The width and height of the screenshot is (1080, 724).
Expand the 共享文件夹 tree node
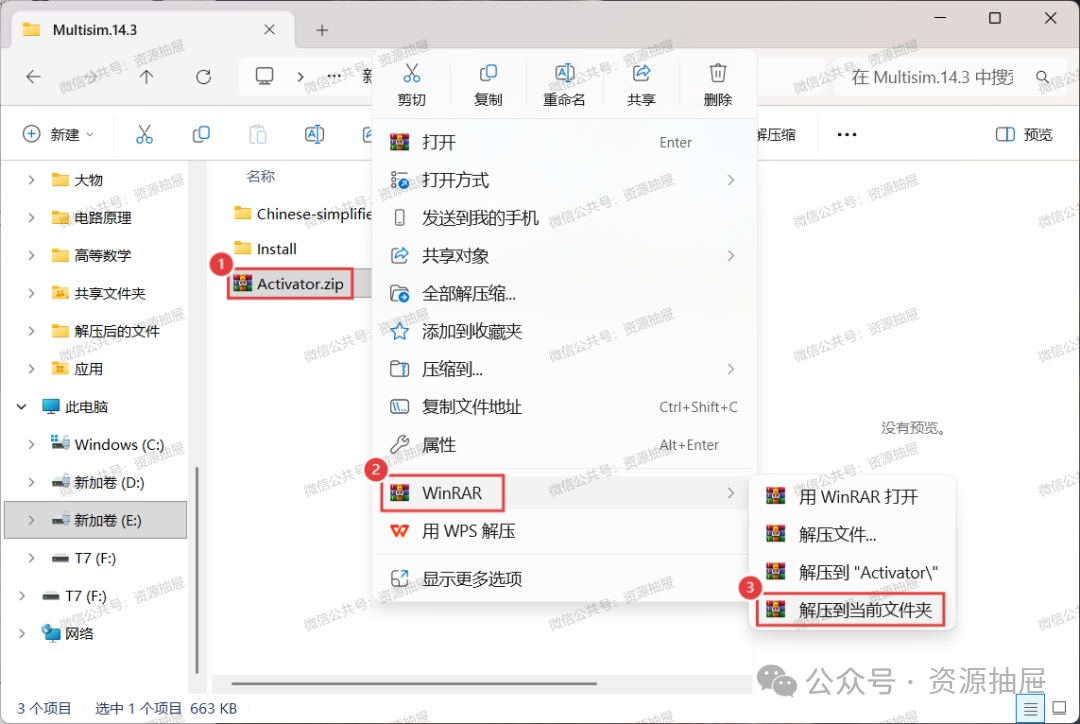click(31, 293)
